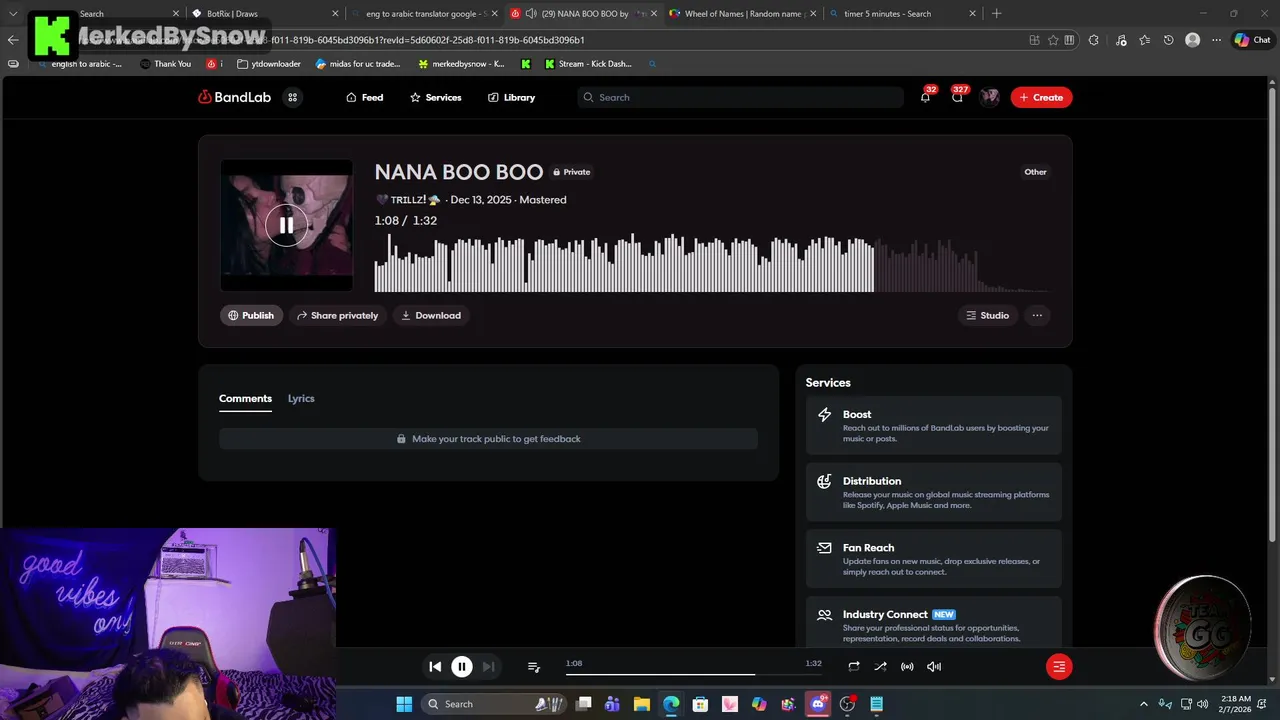
Task: Open the taskbar clock showing 2:18 AM
Action: (x=1235, y=704)
